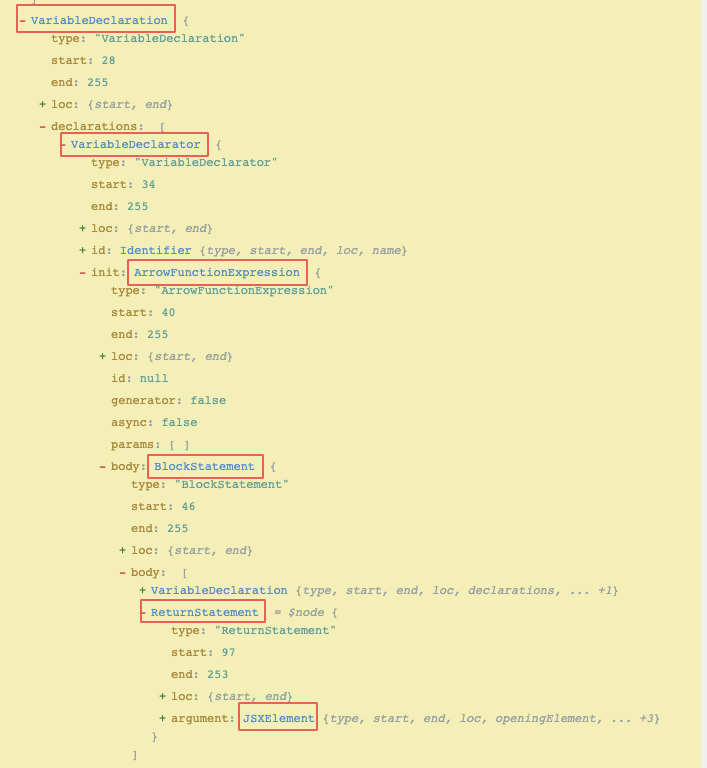Viewport: 707px width, 768px height.
Task: Click the params empty array
Action: click(x=179, y=445)
